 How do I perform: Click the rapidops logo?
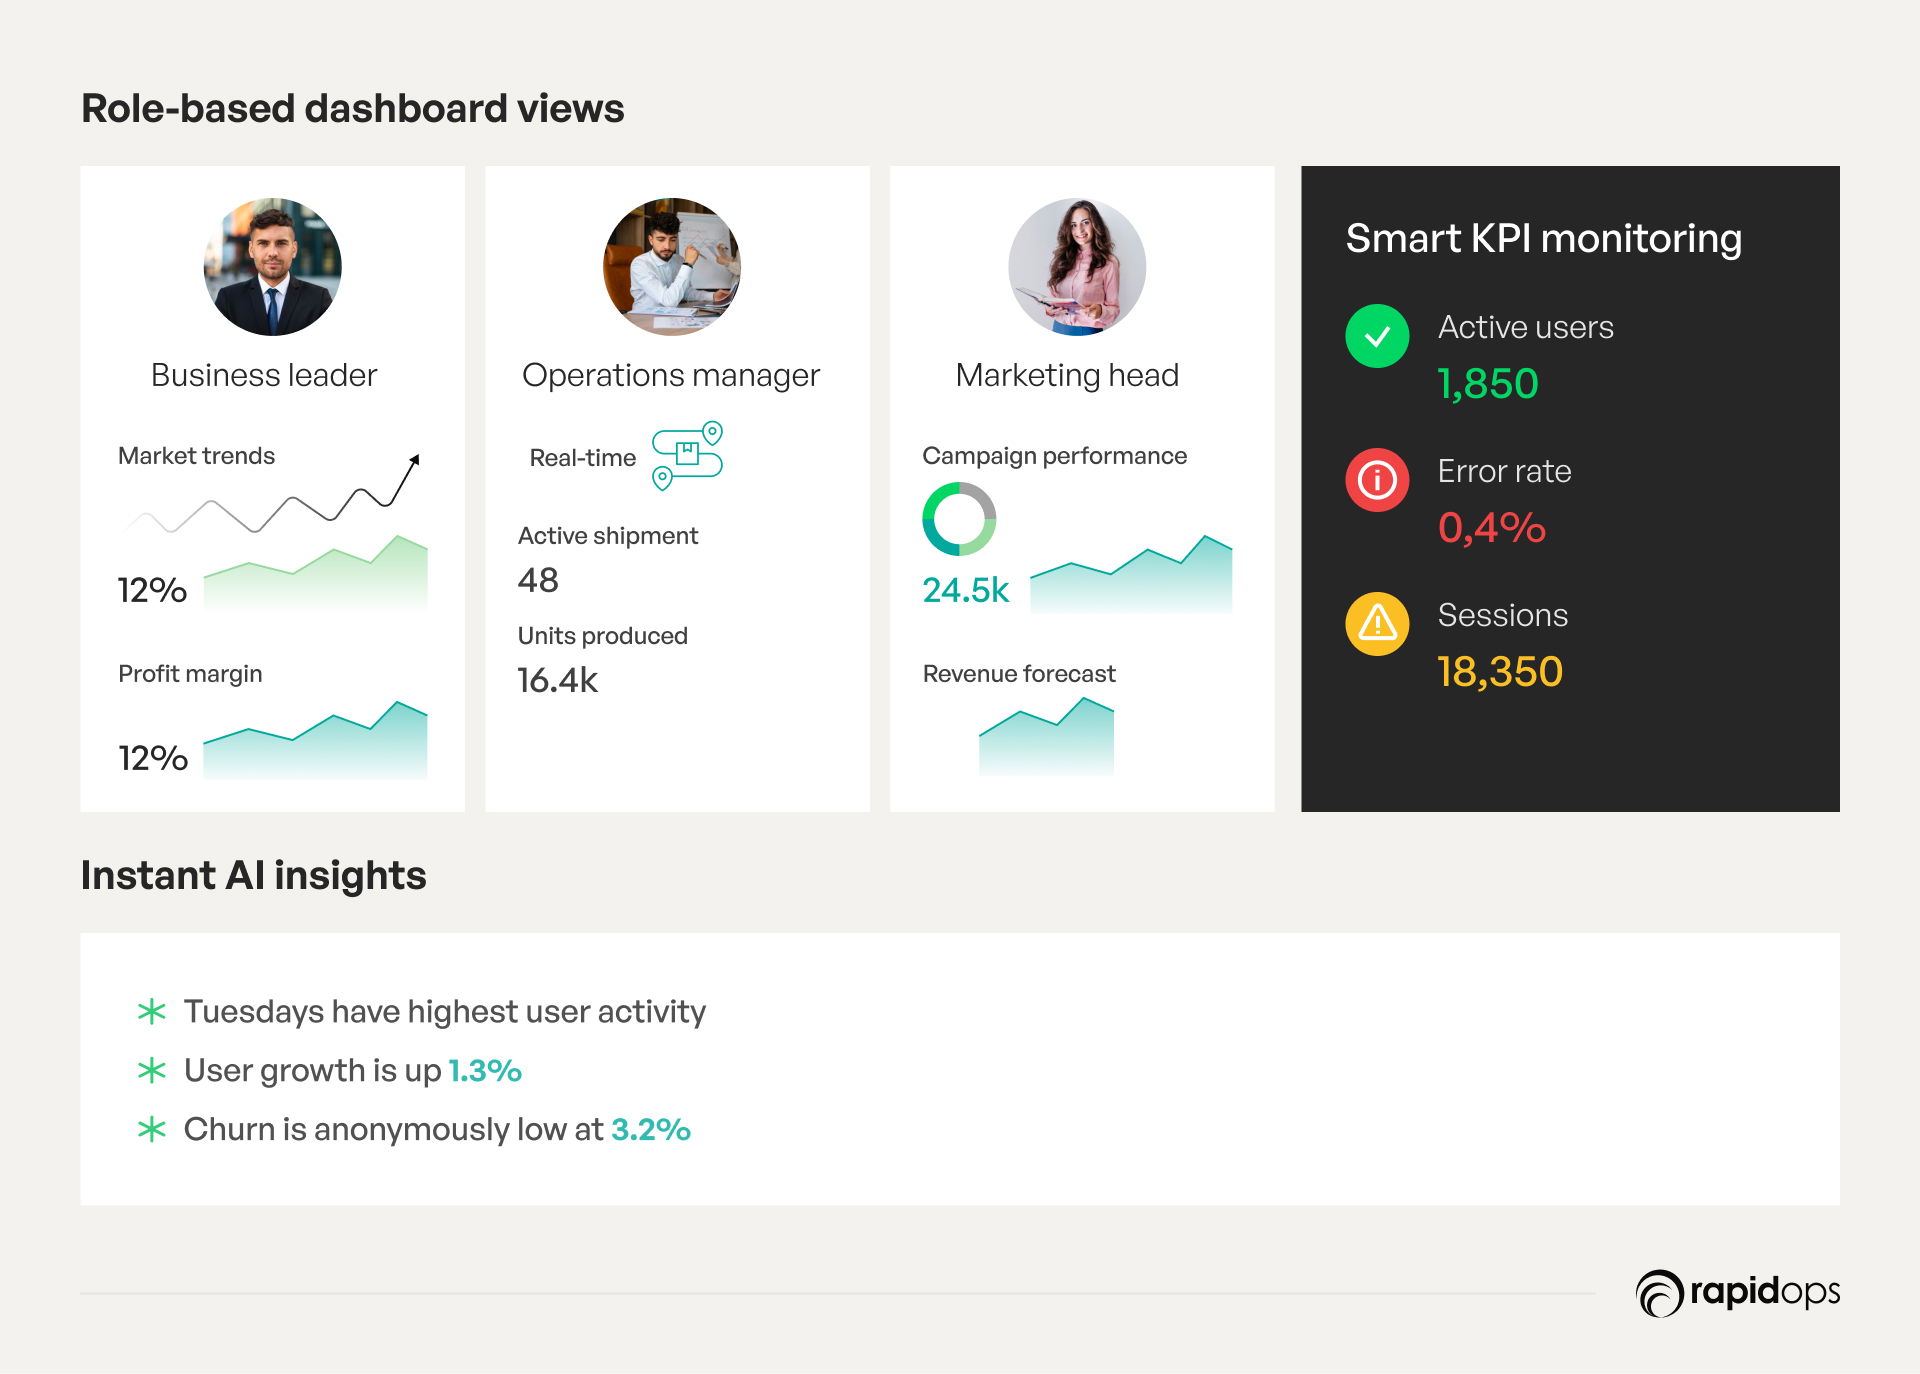point(1738,1293)
